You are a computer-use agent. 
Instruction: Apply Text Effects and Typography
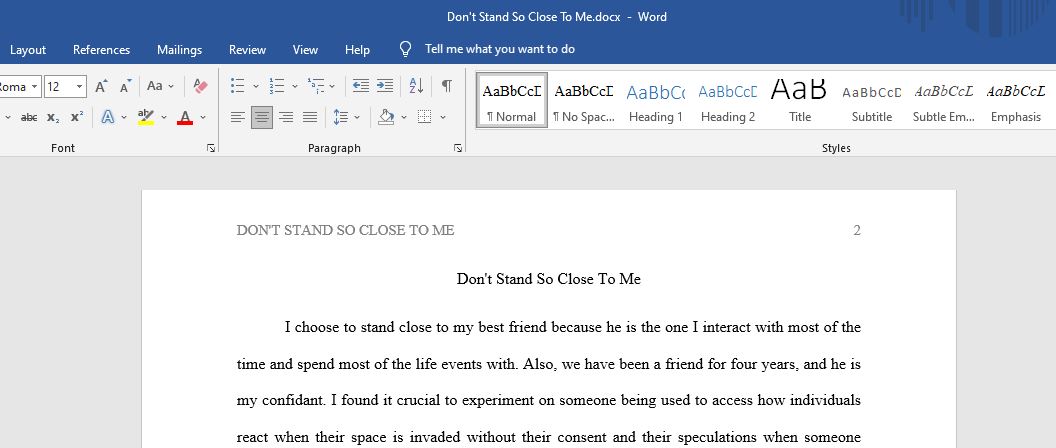tap(107, 117)
